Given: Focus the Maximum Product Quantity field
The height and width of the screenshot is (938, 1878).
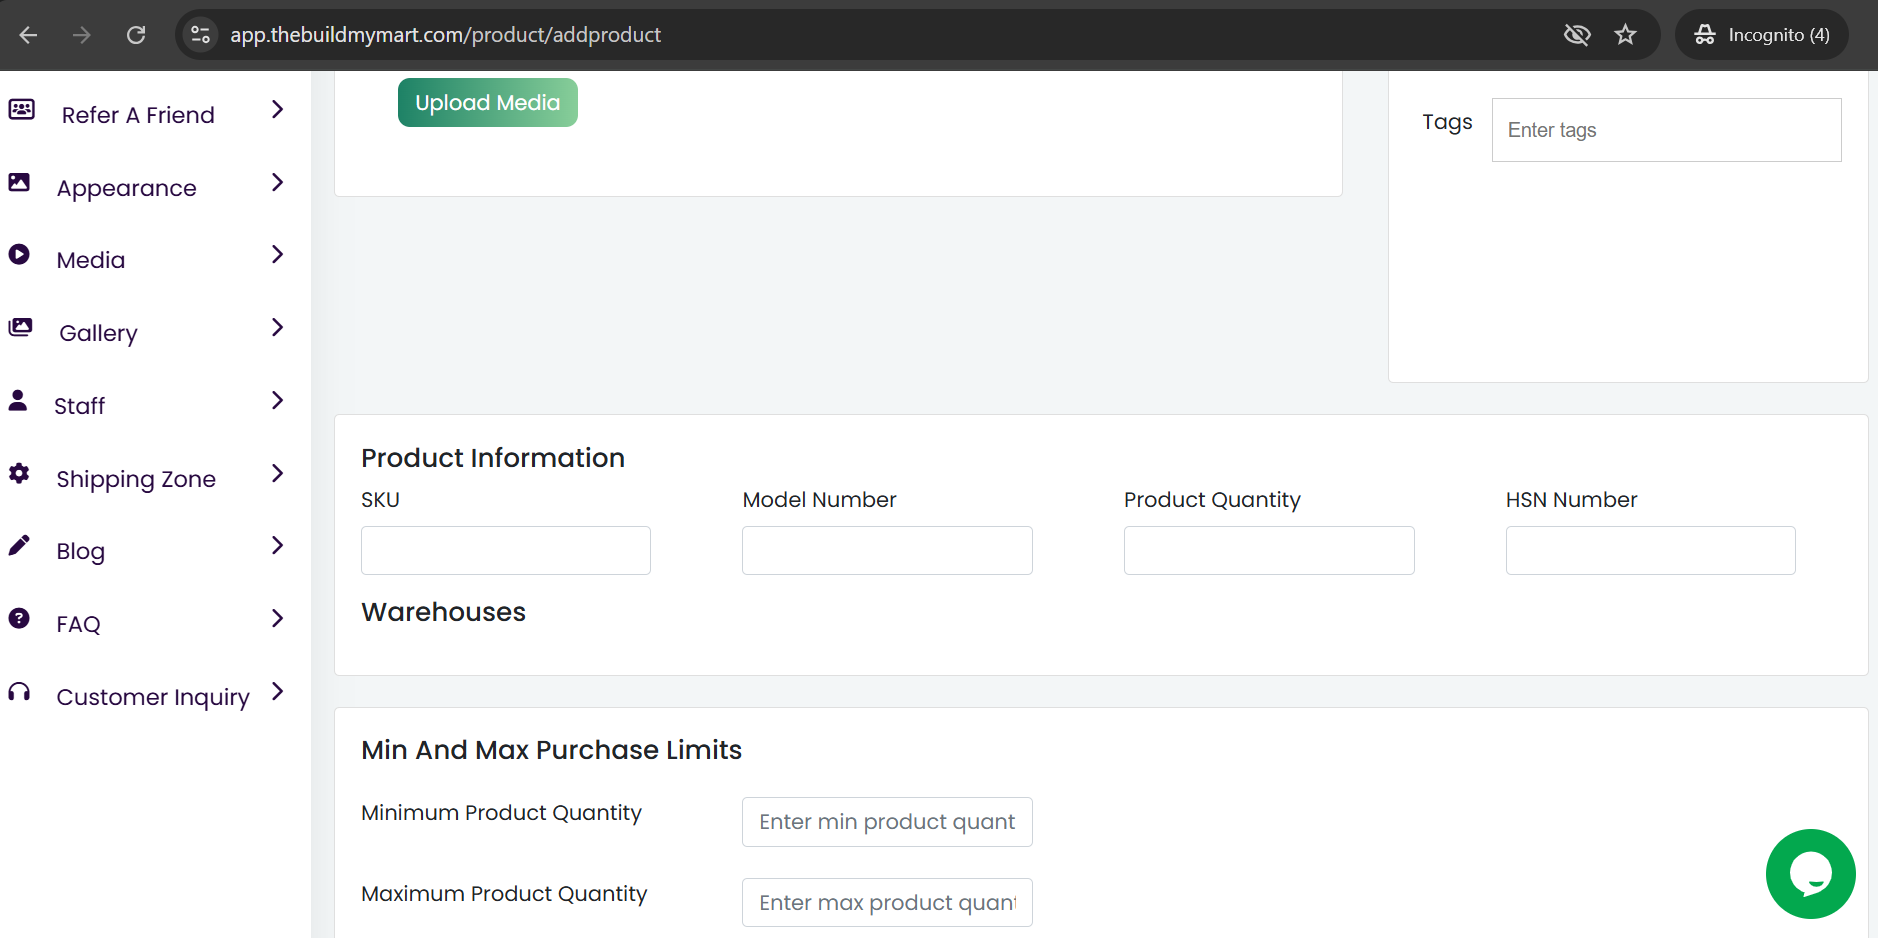Looking at the screenshot, I should point(887,903).
